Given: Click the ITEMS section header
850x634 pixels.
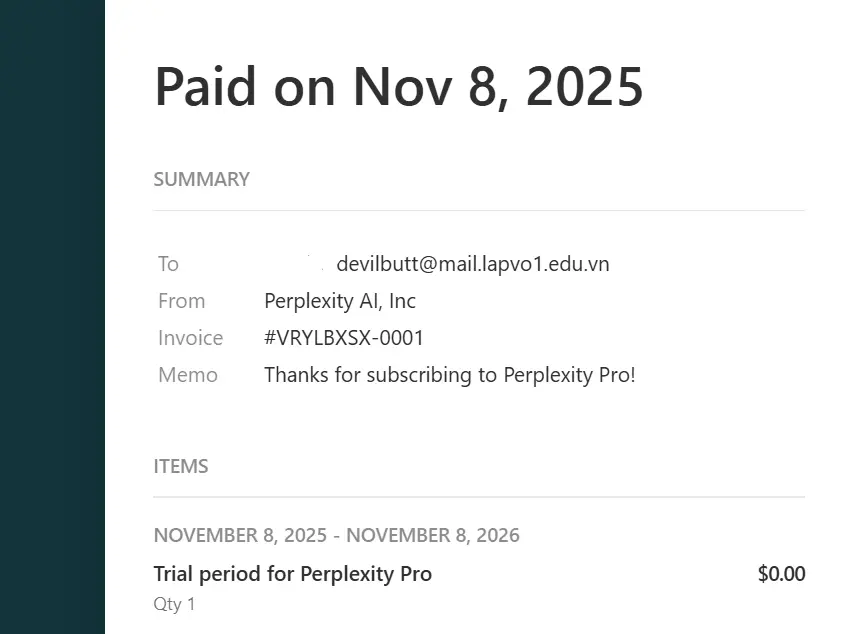Looking at the screenshot, I should tap(181, 467).
